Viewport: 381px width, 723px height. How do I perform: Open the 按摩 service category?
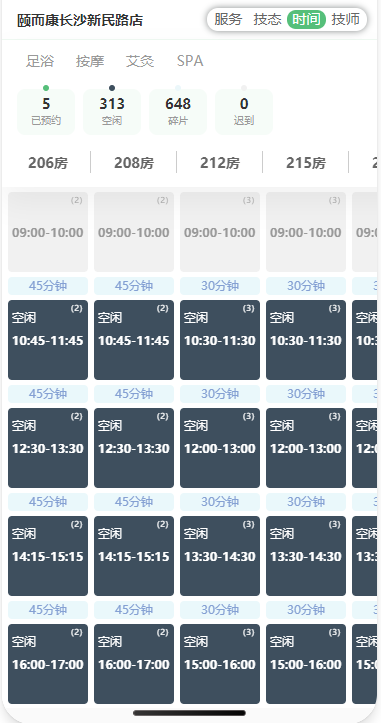click(x=90, y=61)
